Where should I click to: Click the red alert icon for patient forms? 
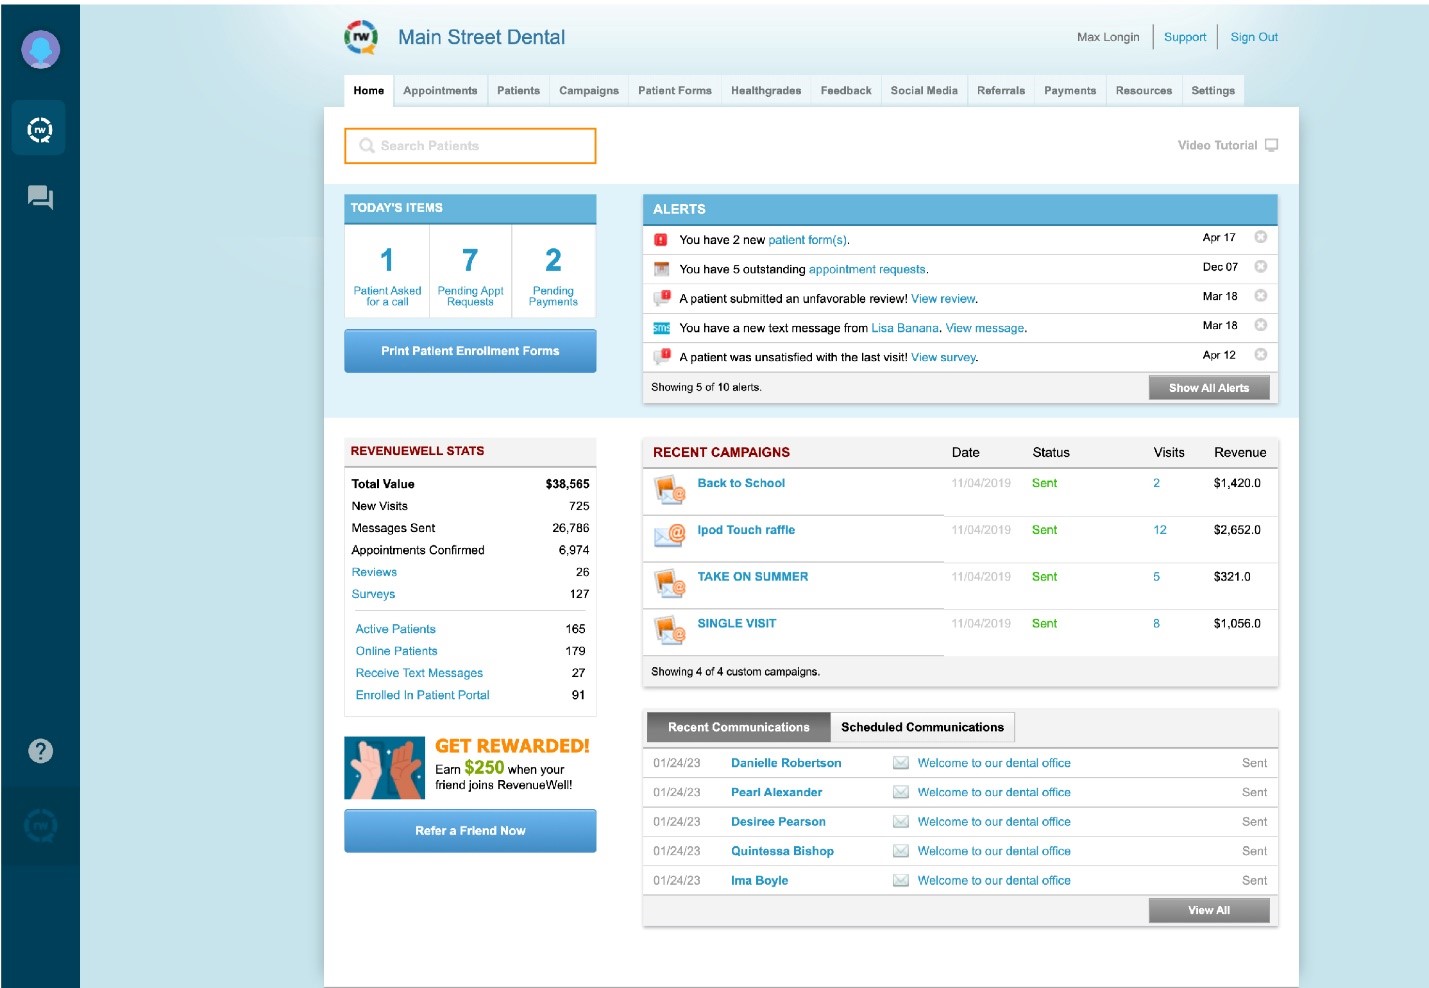click(661, 240)
